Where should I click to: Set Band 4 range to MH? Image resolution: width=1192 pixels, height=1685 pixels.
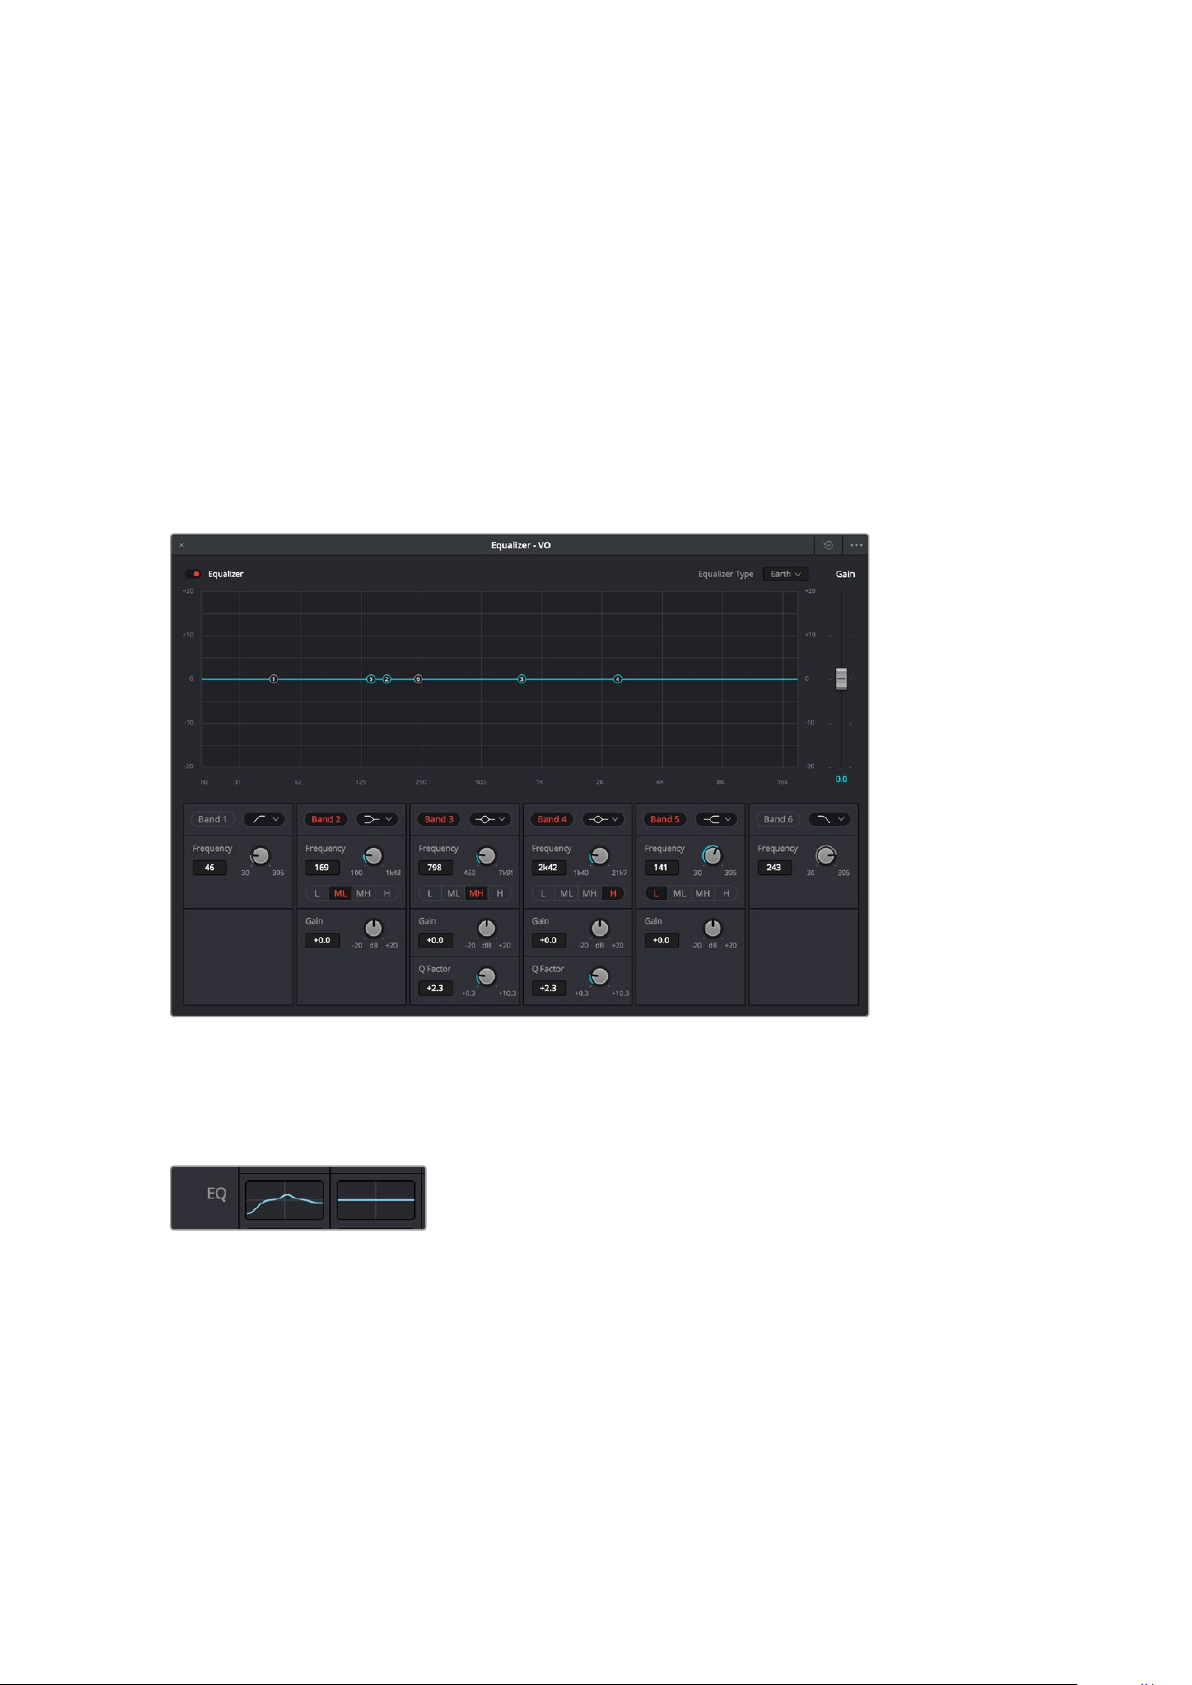pyautogui.click(x=590, y=893)
